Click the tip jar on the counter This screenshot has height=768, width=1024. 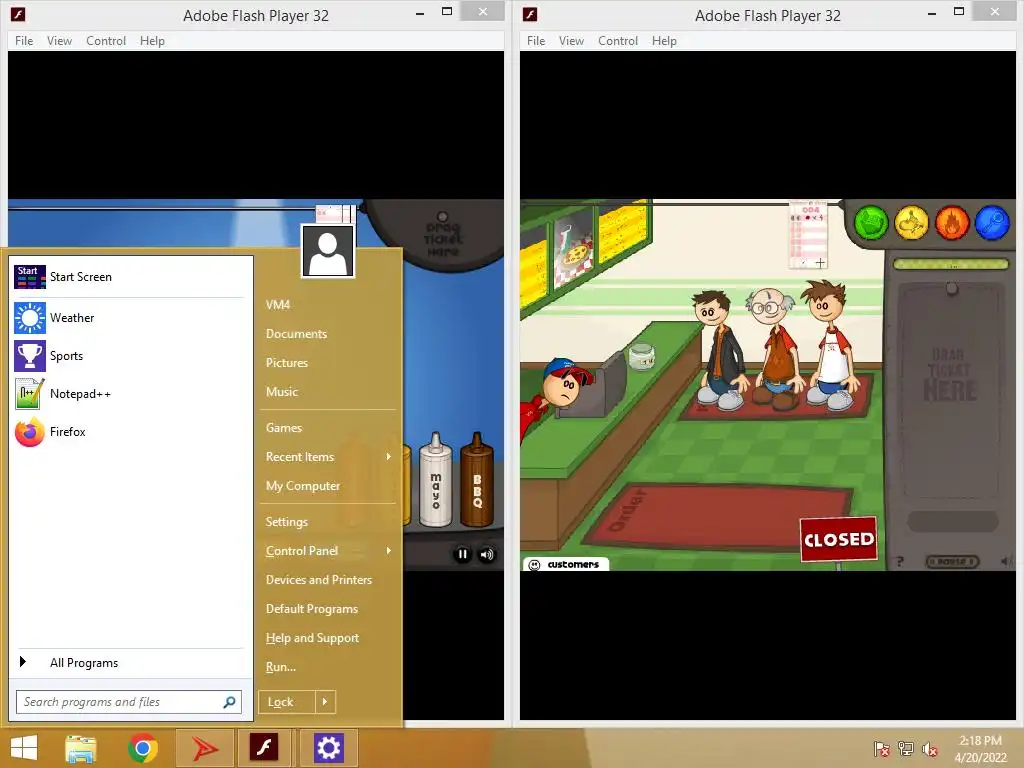pyautogui.click(x=641, y=357)
